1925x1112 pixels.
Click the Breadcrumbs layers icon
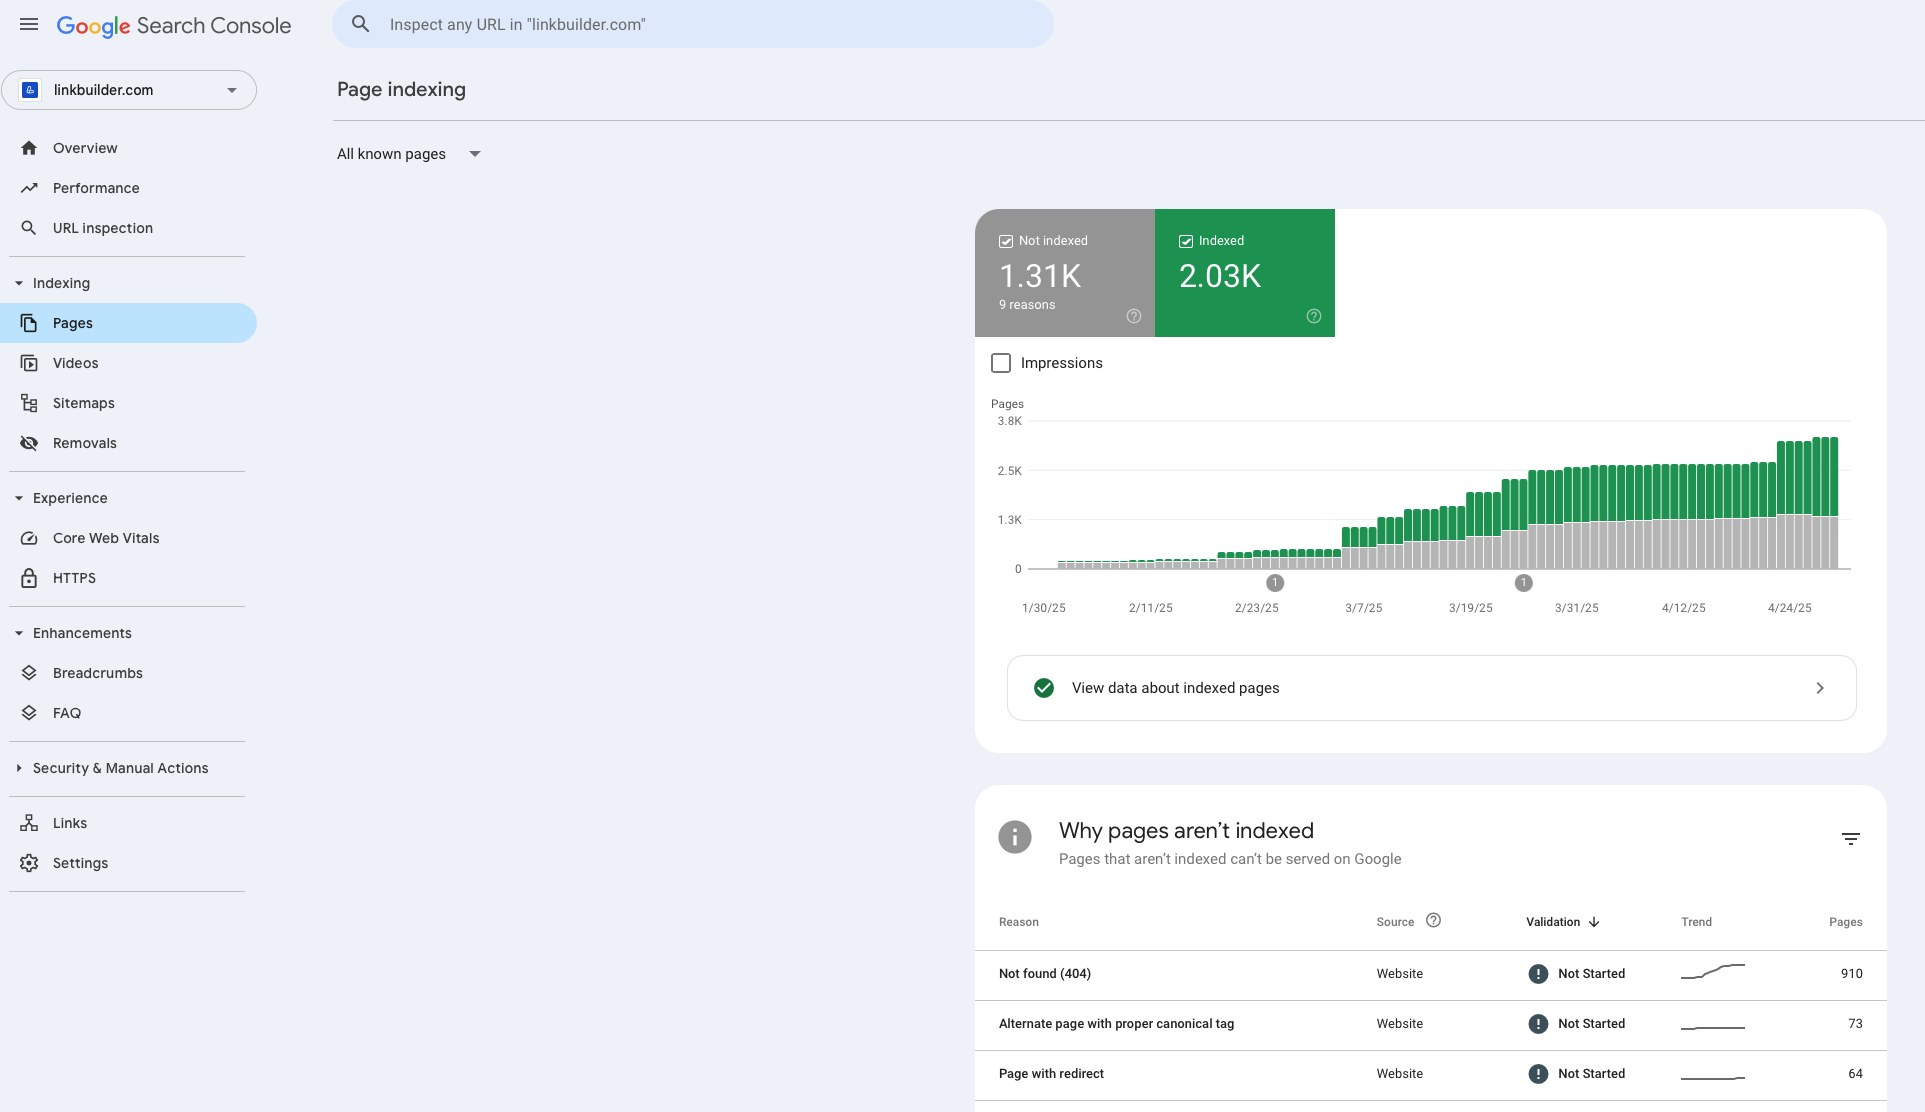(29, 673)
